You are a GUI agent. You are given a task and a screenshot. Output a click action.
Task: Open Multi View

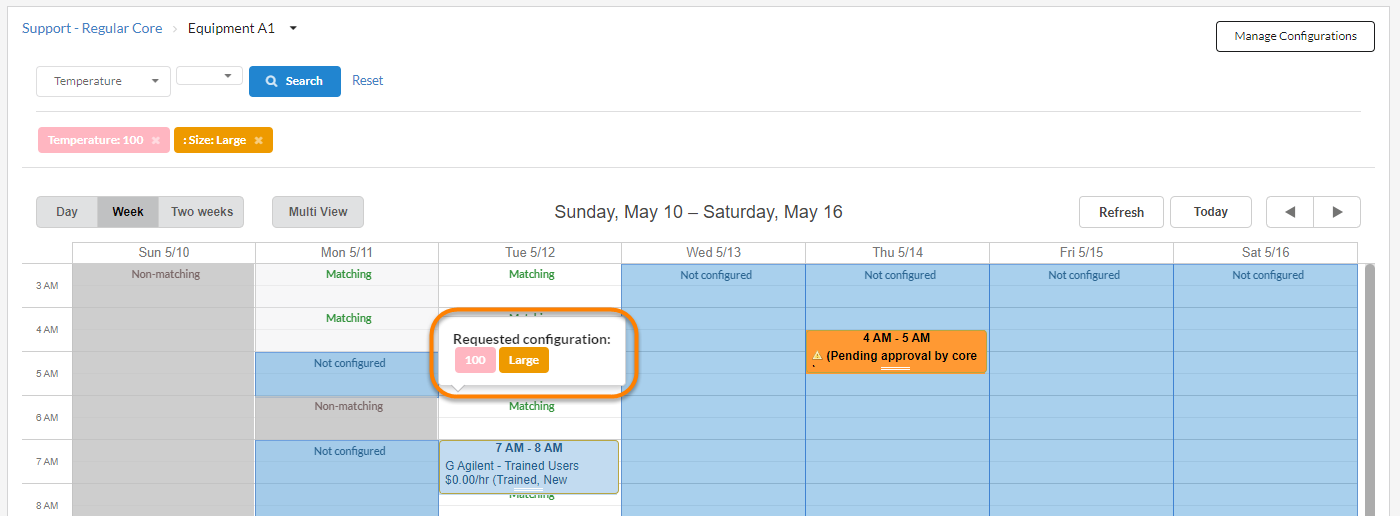point(318,212)
